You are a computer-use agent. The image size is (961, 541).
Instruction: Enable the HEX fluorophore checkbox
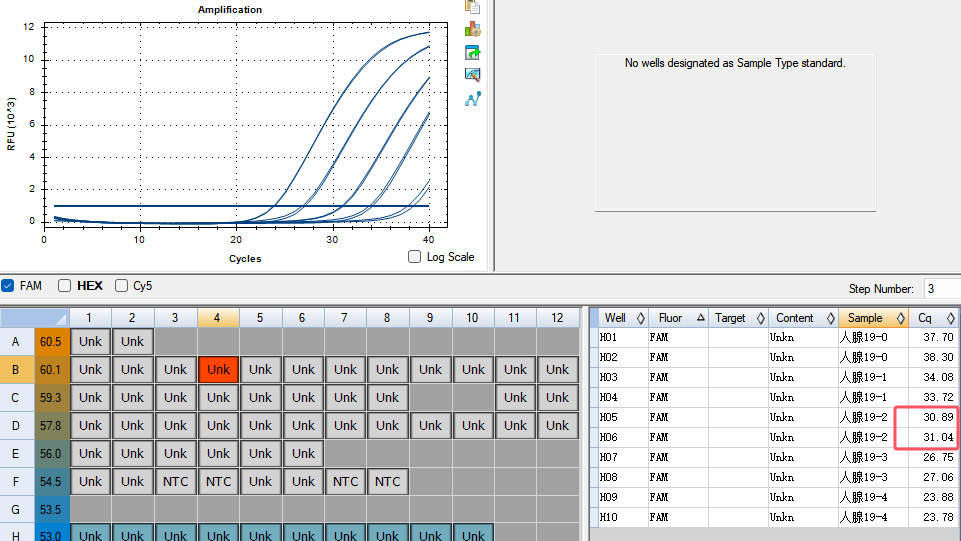64,286
